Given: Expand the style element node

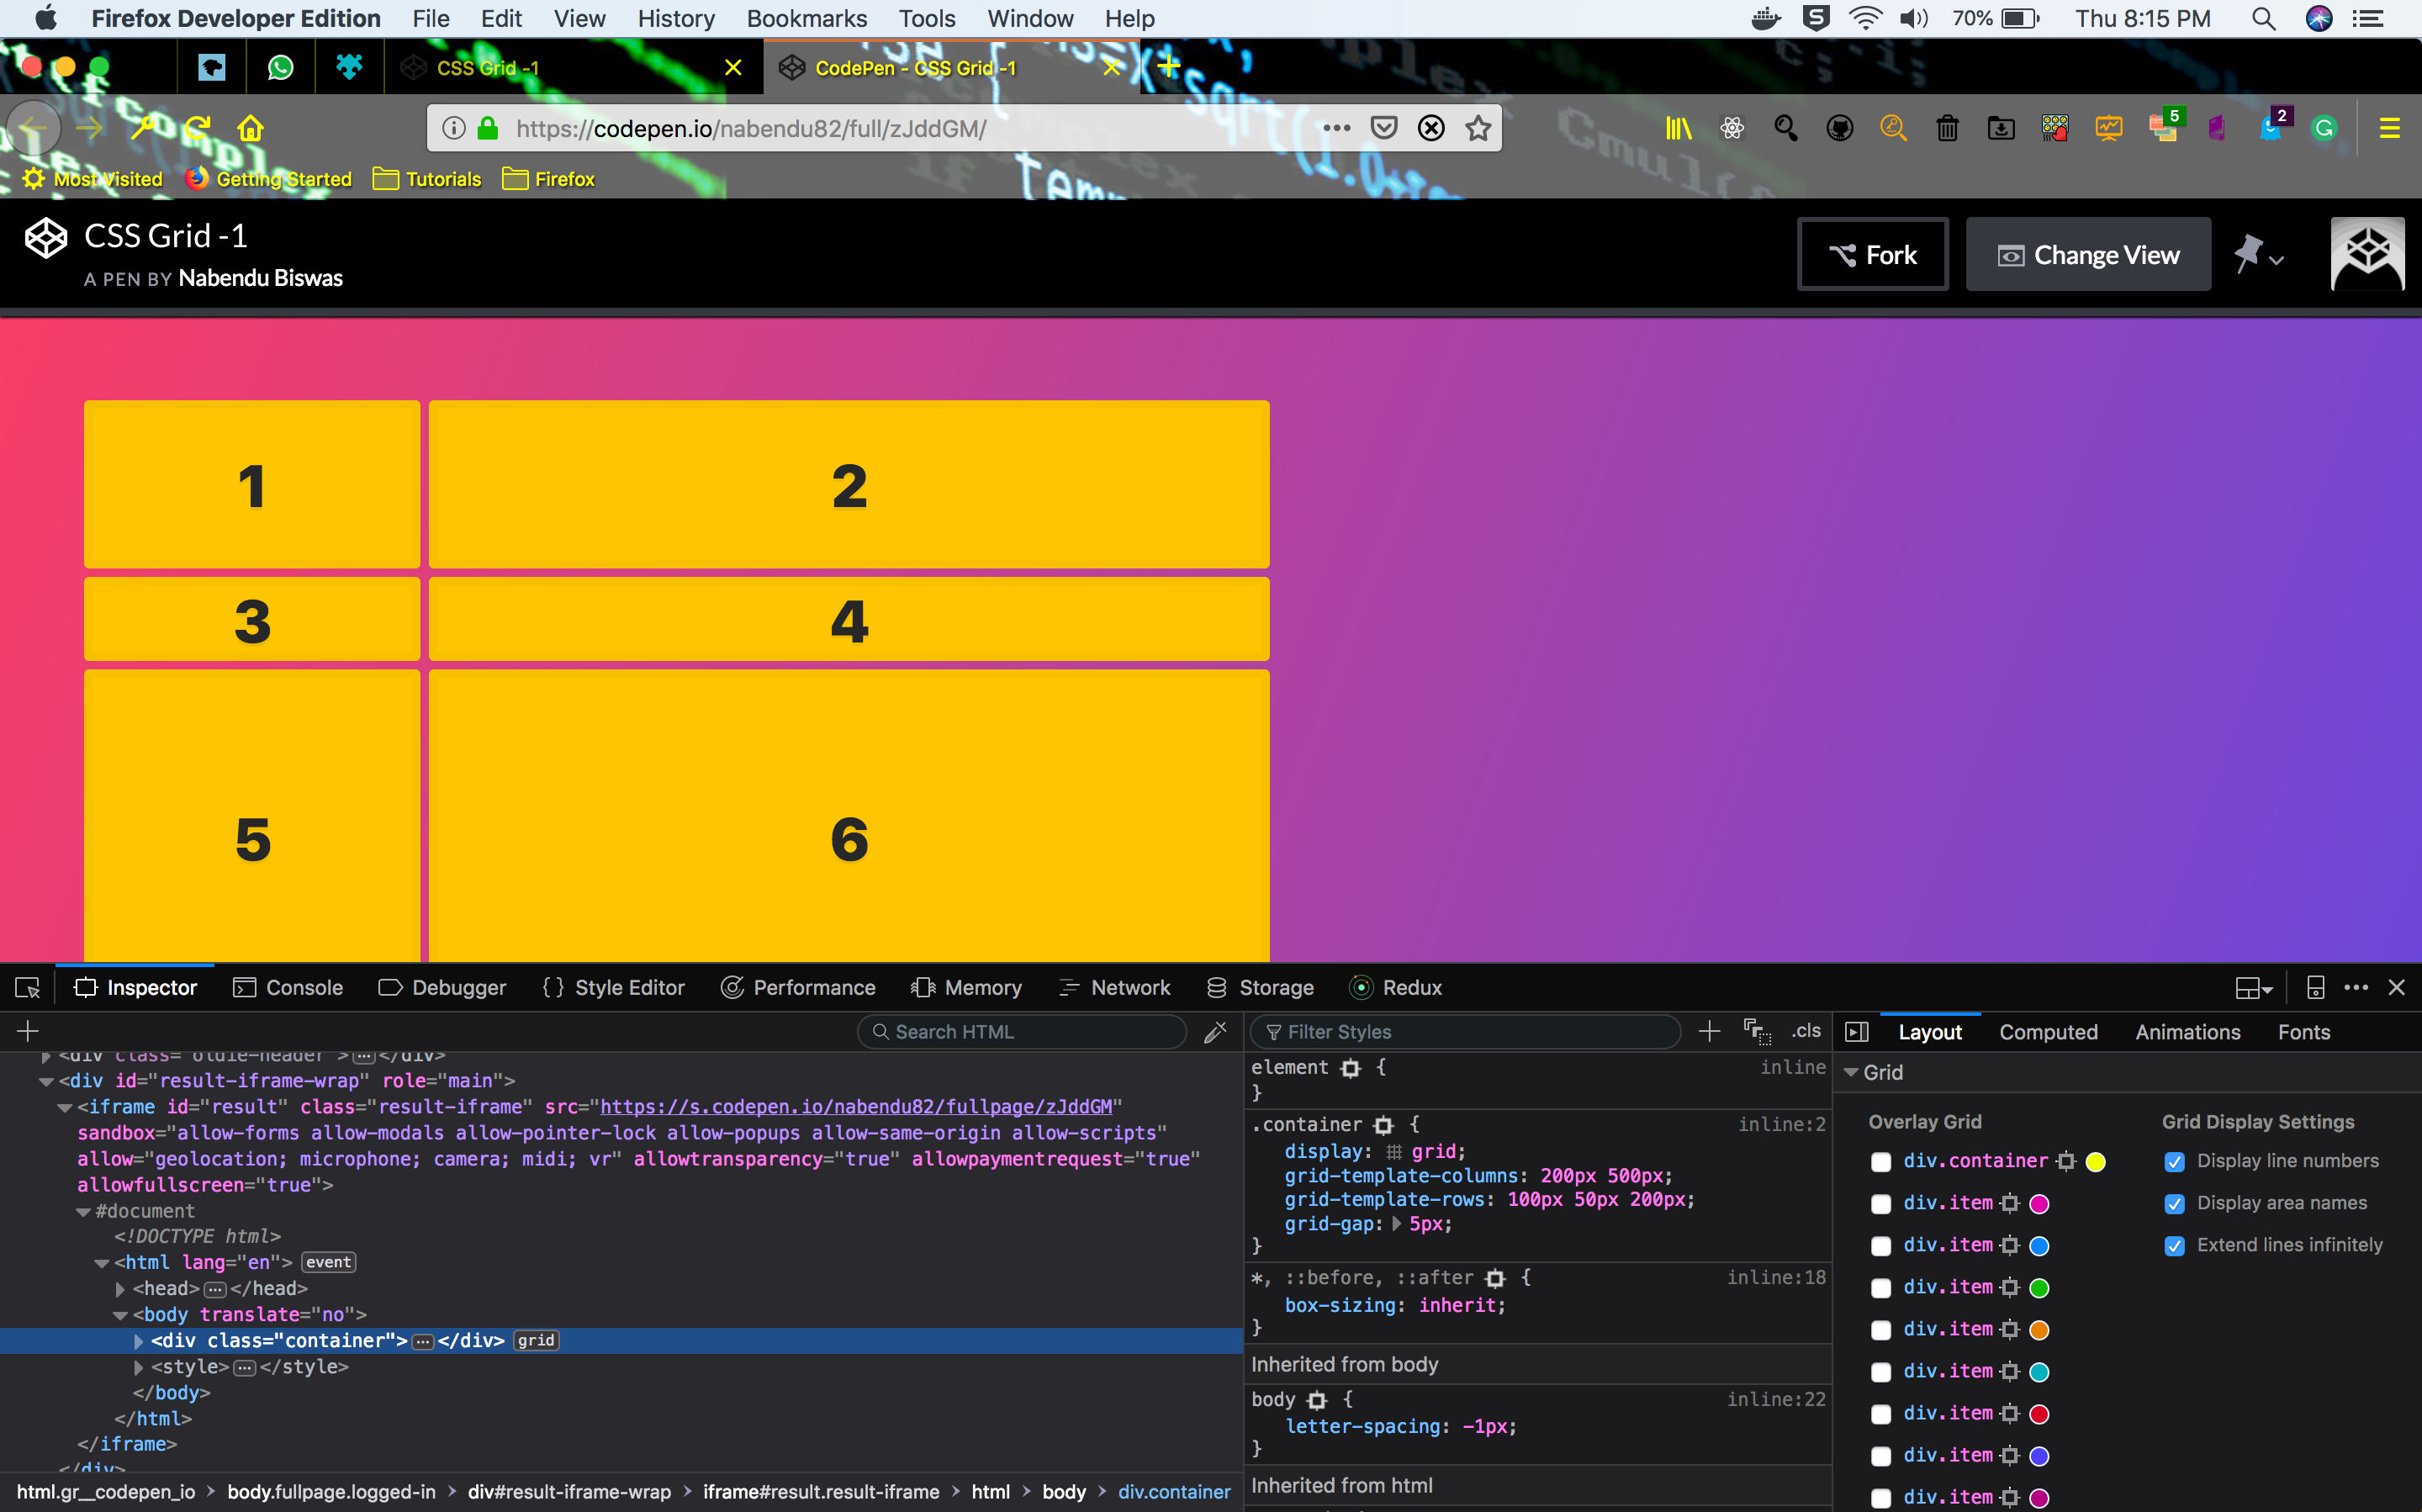Looking at the screenshot, I should click(x=139, y=1367).
